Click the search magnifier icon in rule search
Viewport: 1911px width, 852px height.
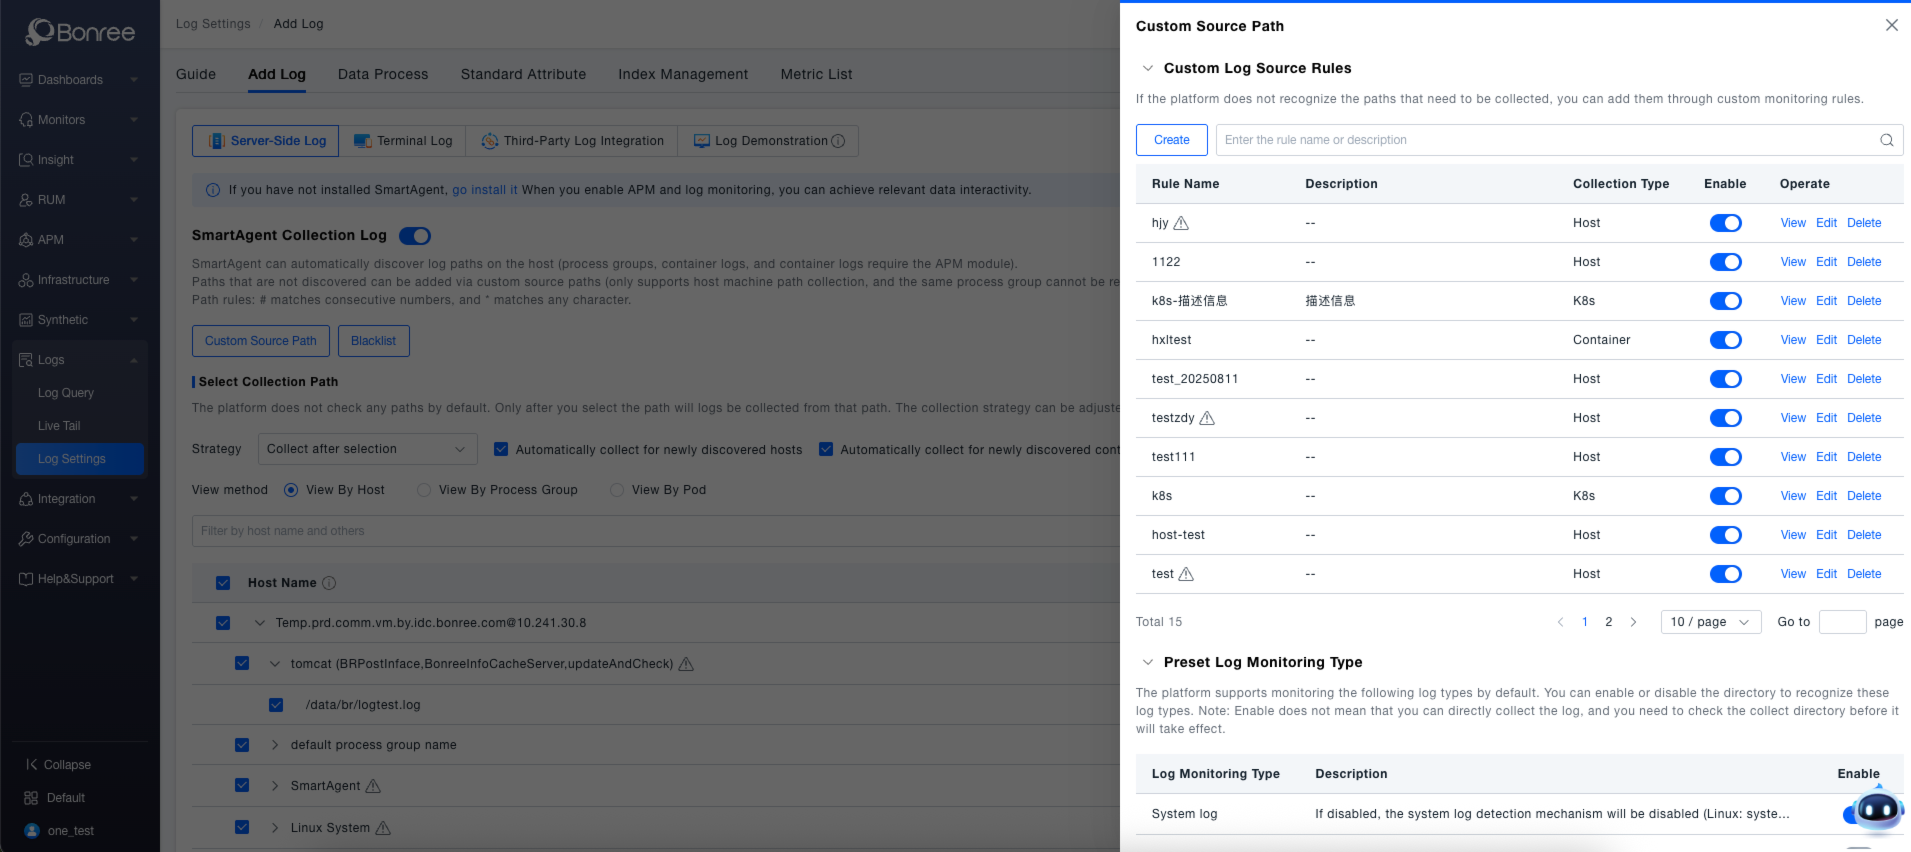(x=1886, y=140)
